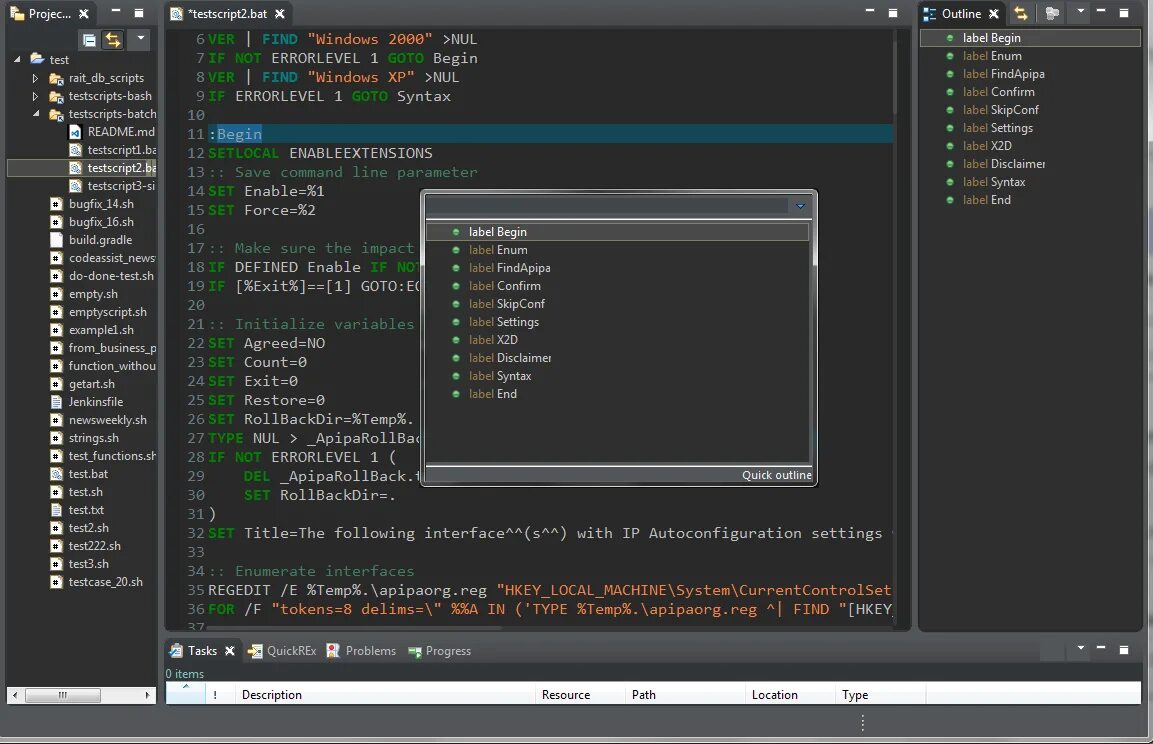Image resolution: width=1153 pixels, height=744 pixels.
Task: Expand the rait_db_scripts folder
Action: coord(35,78)
